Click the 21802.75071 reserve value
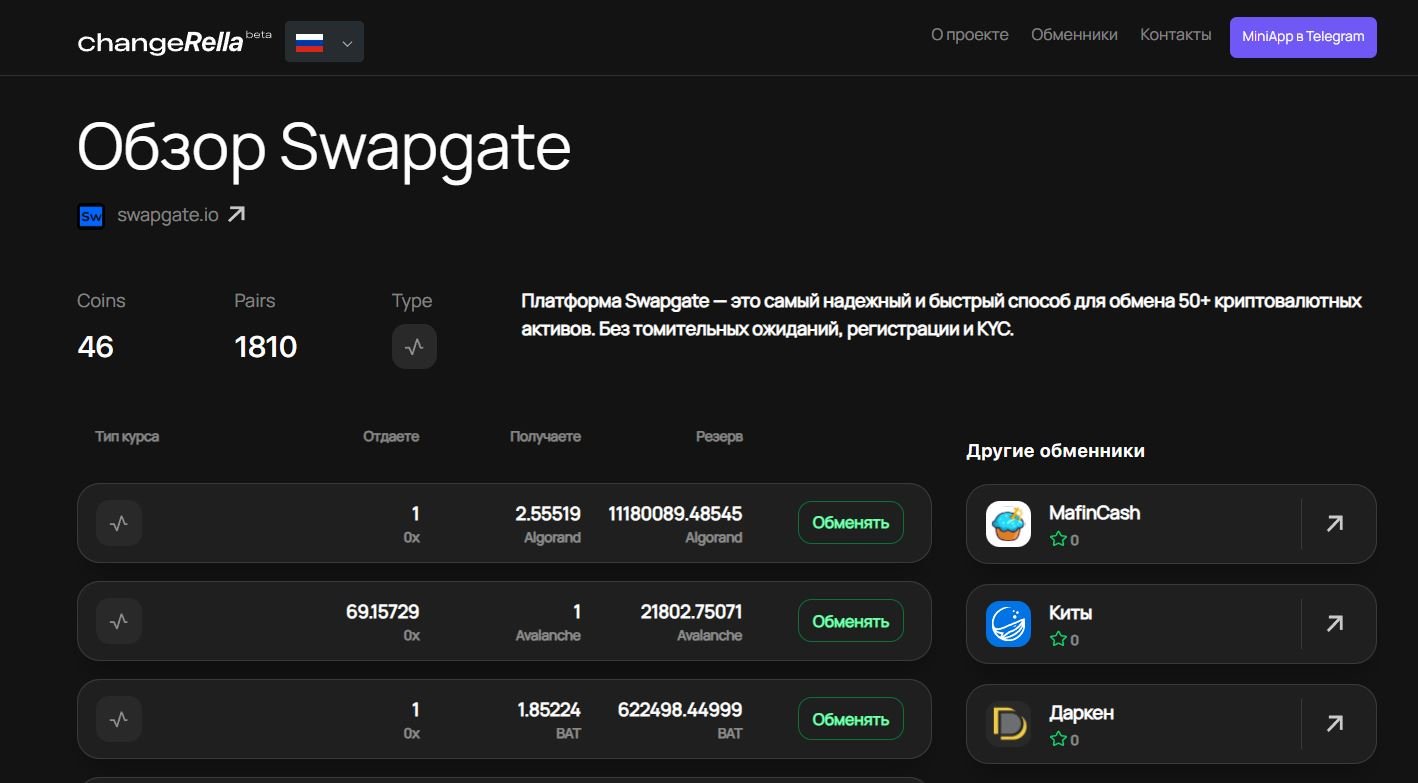This screenshot has width=1418, height=783. 691,612
